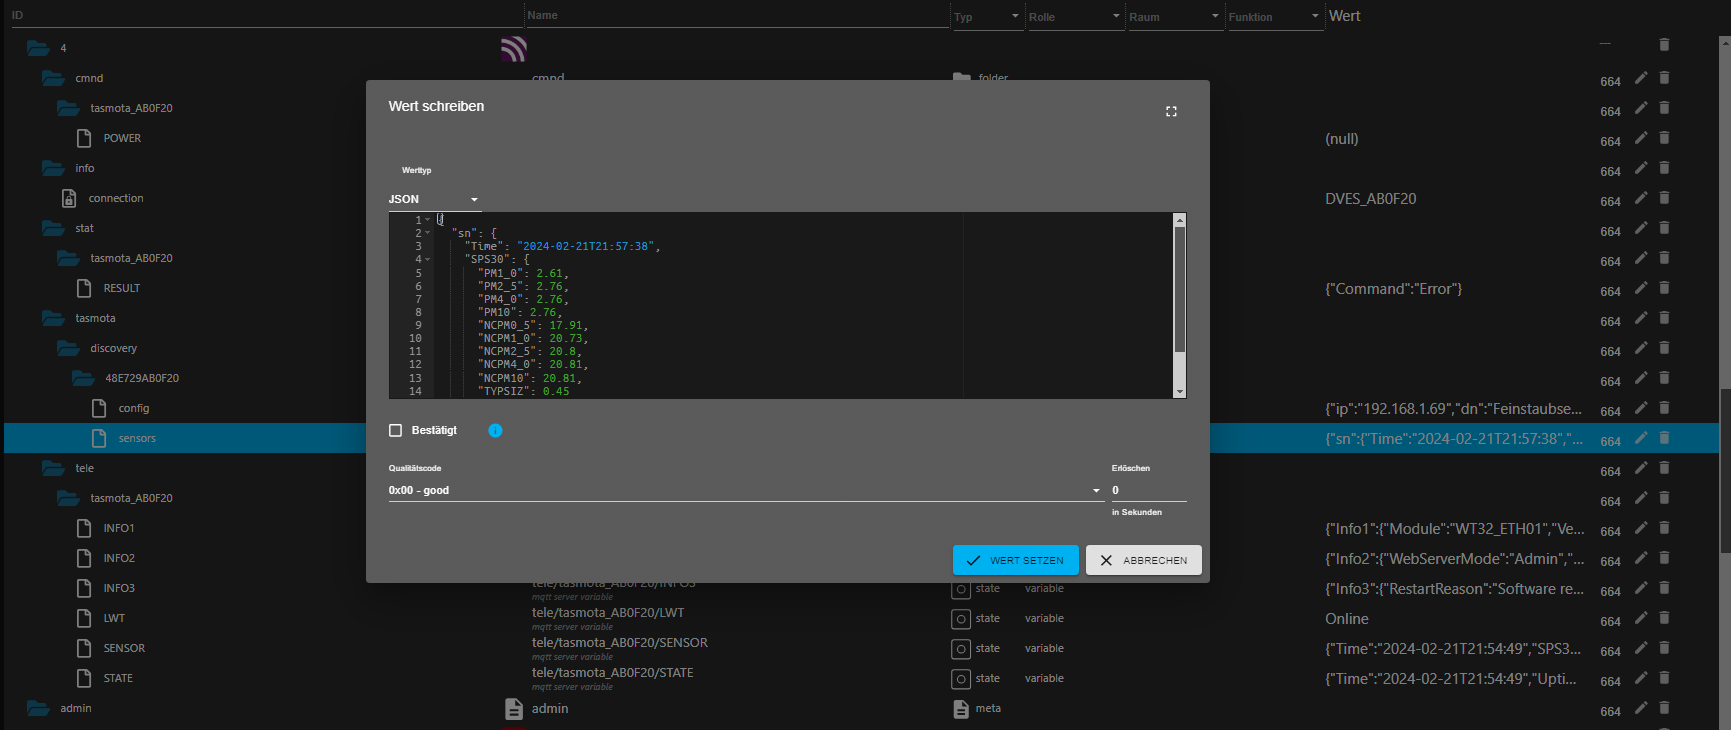Collapse the tele folder
Screen dimensions: 1731x730
pyautogui.click(x=53, y=468)
